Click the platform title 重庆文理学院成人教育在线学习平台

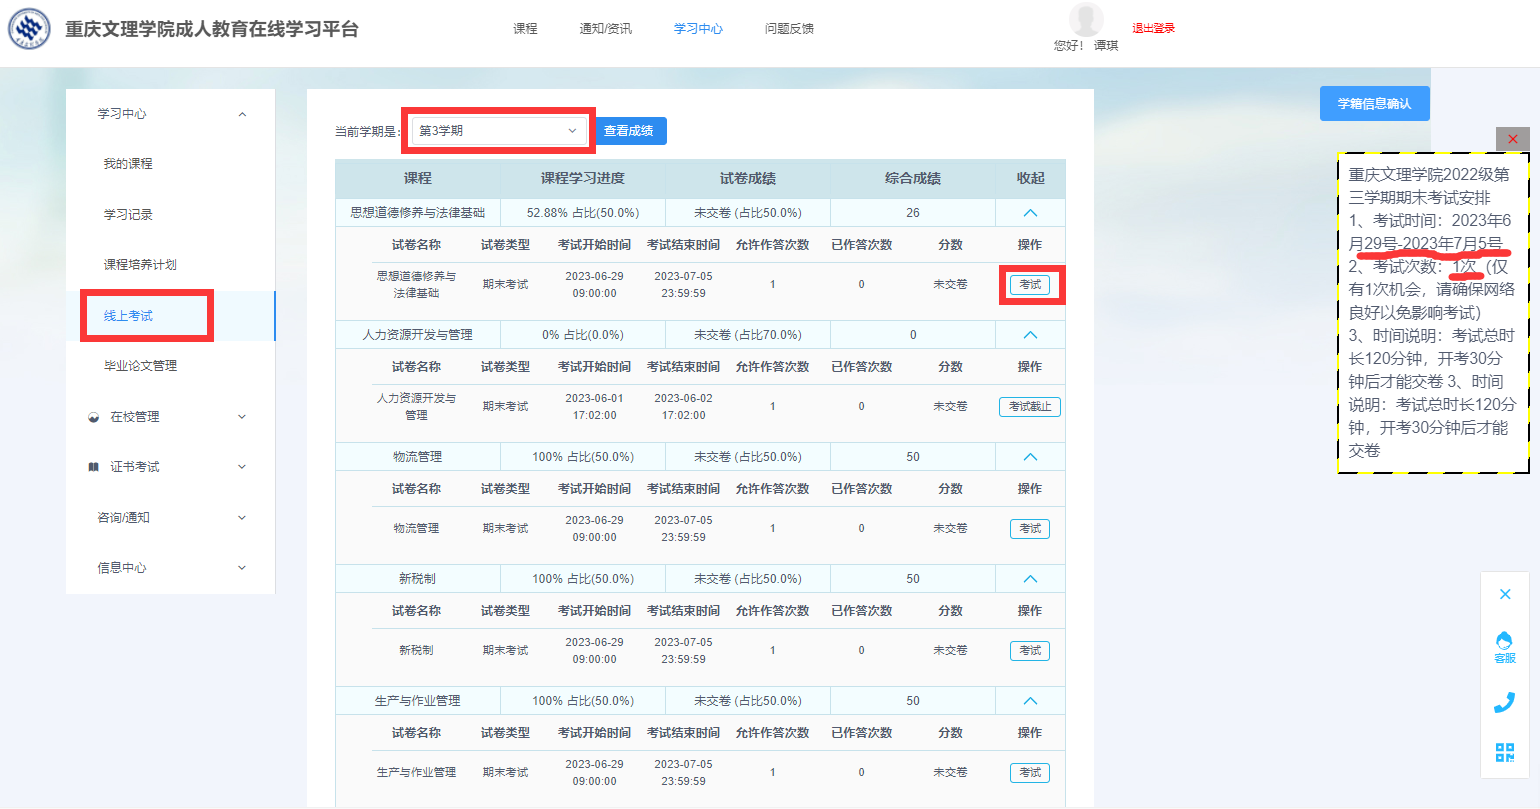tap(212, 29)
